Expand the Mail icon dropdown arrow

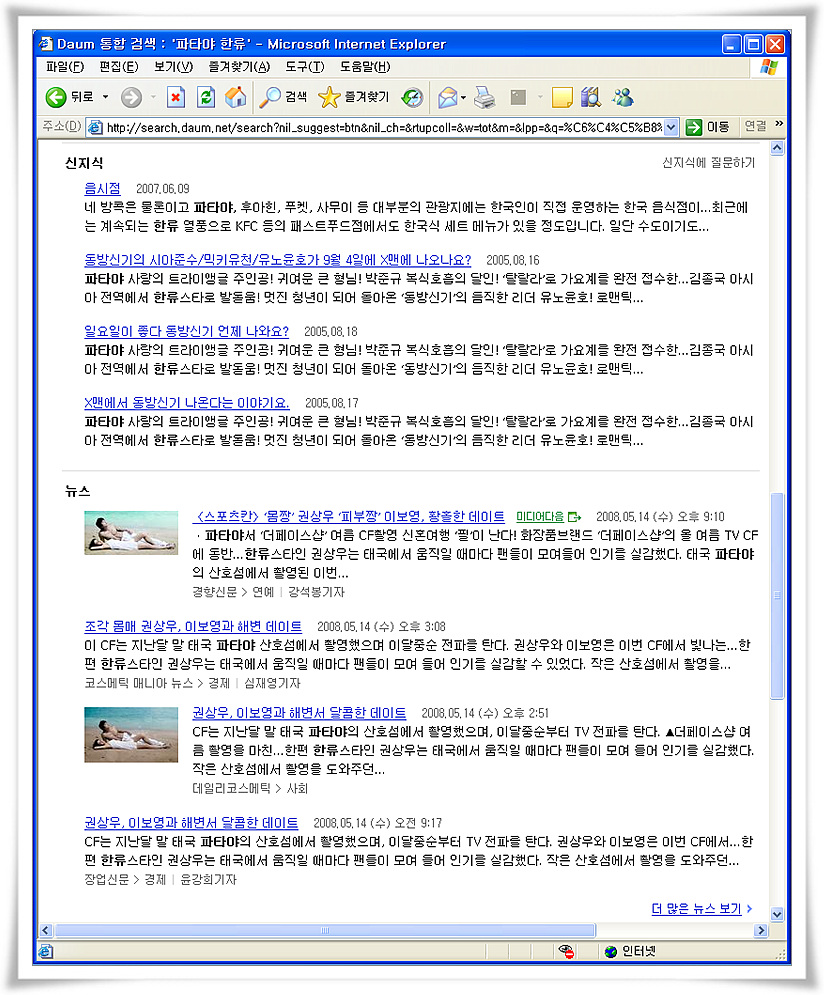click(464, 97)
